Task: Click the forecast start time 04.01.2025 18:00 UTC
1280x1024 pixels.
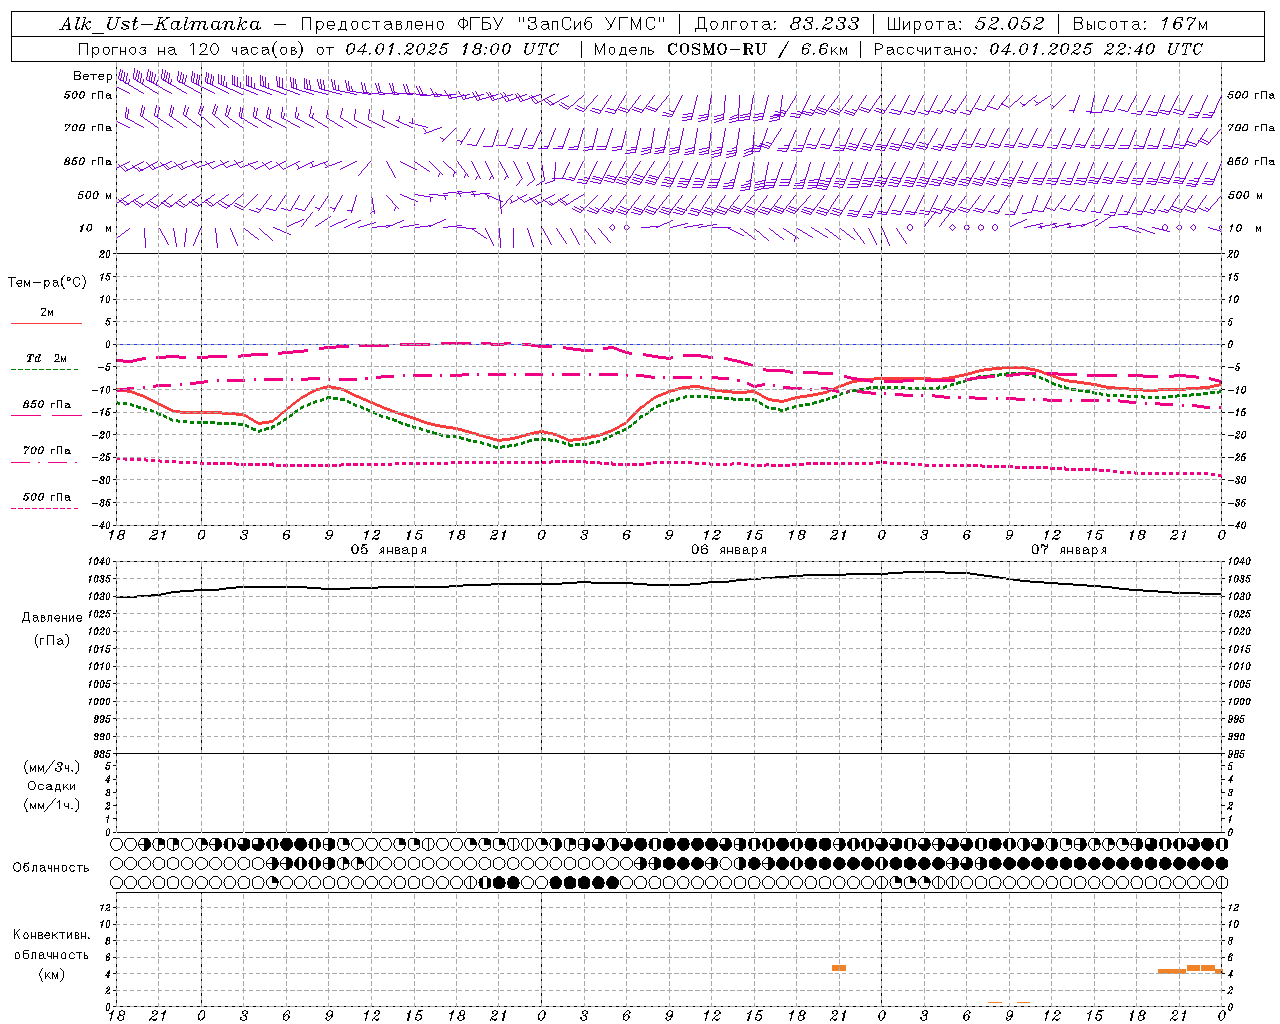Action: [452, 49]
